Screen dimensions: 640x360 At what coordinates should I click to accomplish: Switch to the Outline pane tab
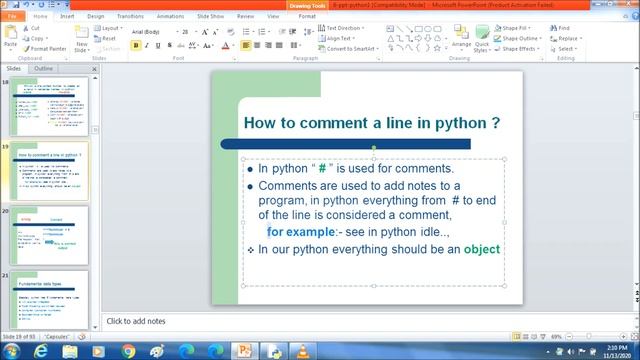pos(43,69)
